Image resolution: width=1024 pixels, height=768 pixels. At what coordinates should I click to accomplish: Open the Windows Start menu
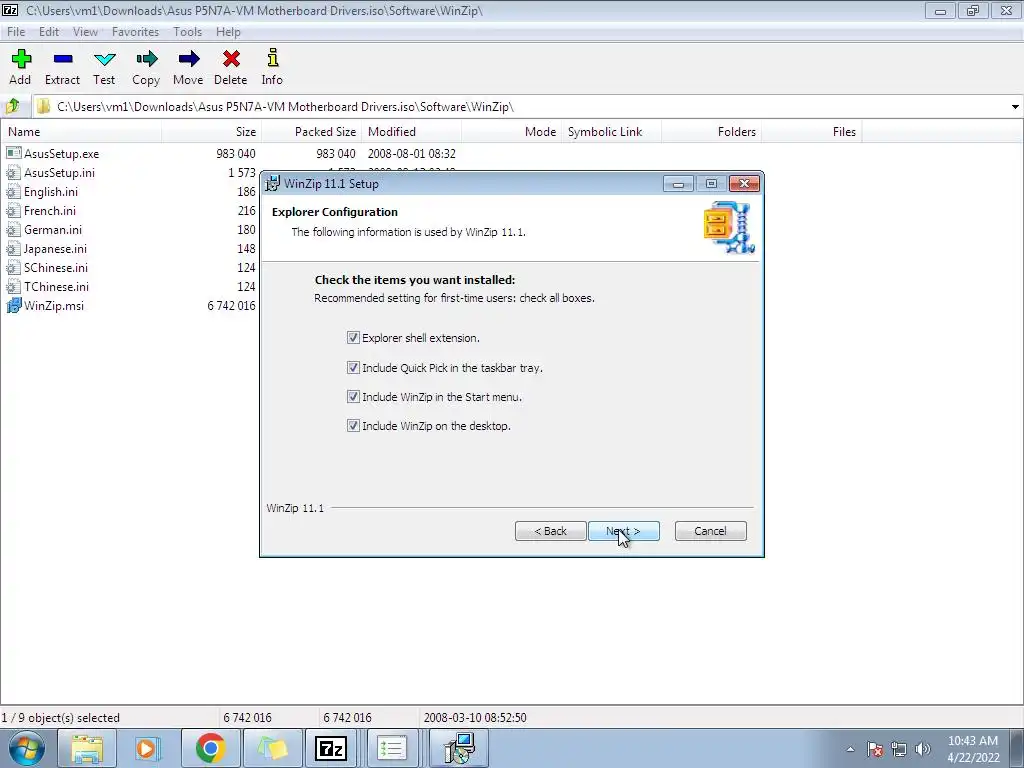point(27,748)
